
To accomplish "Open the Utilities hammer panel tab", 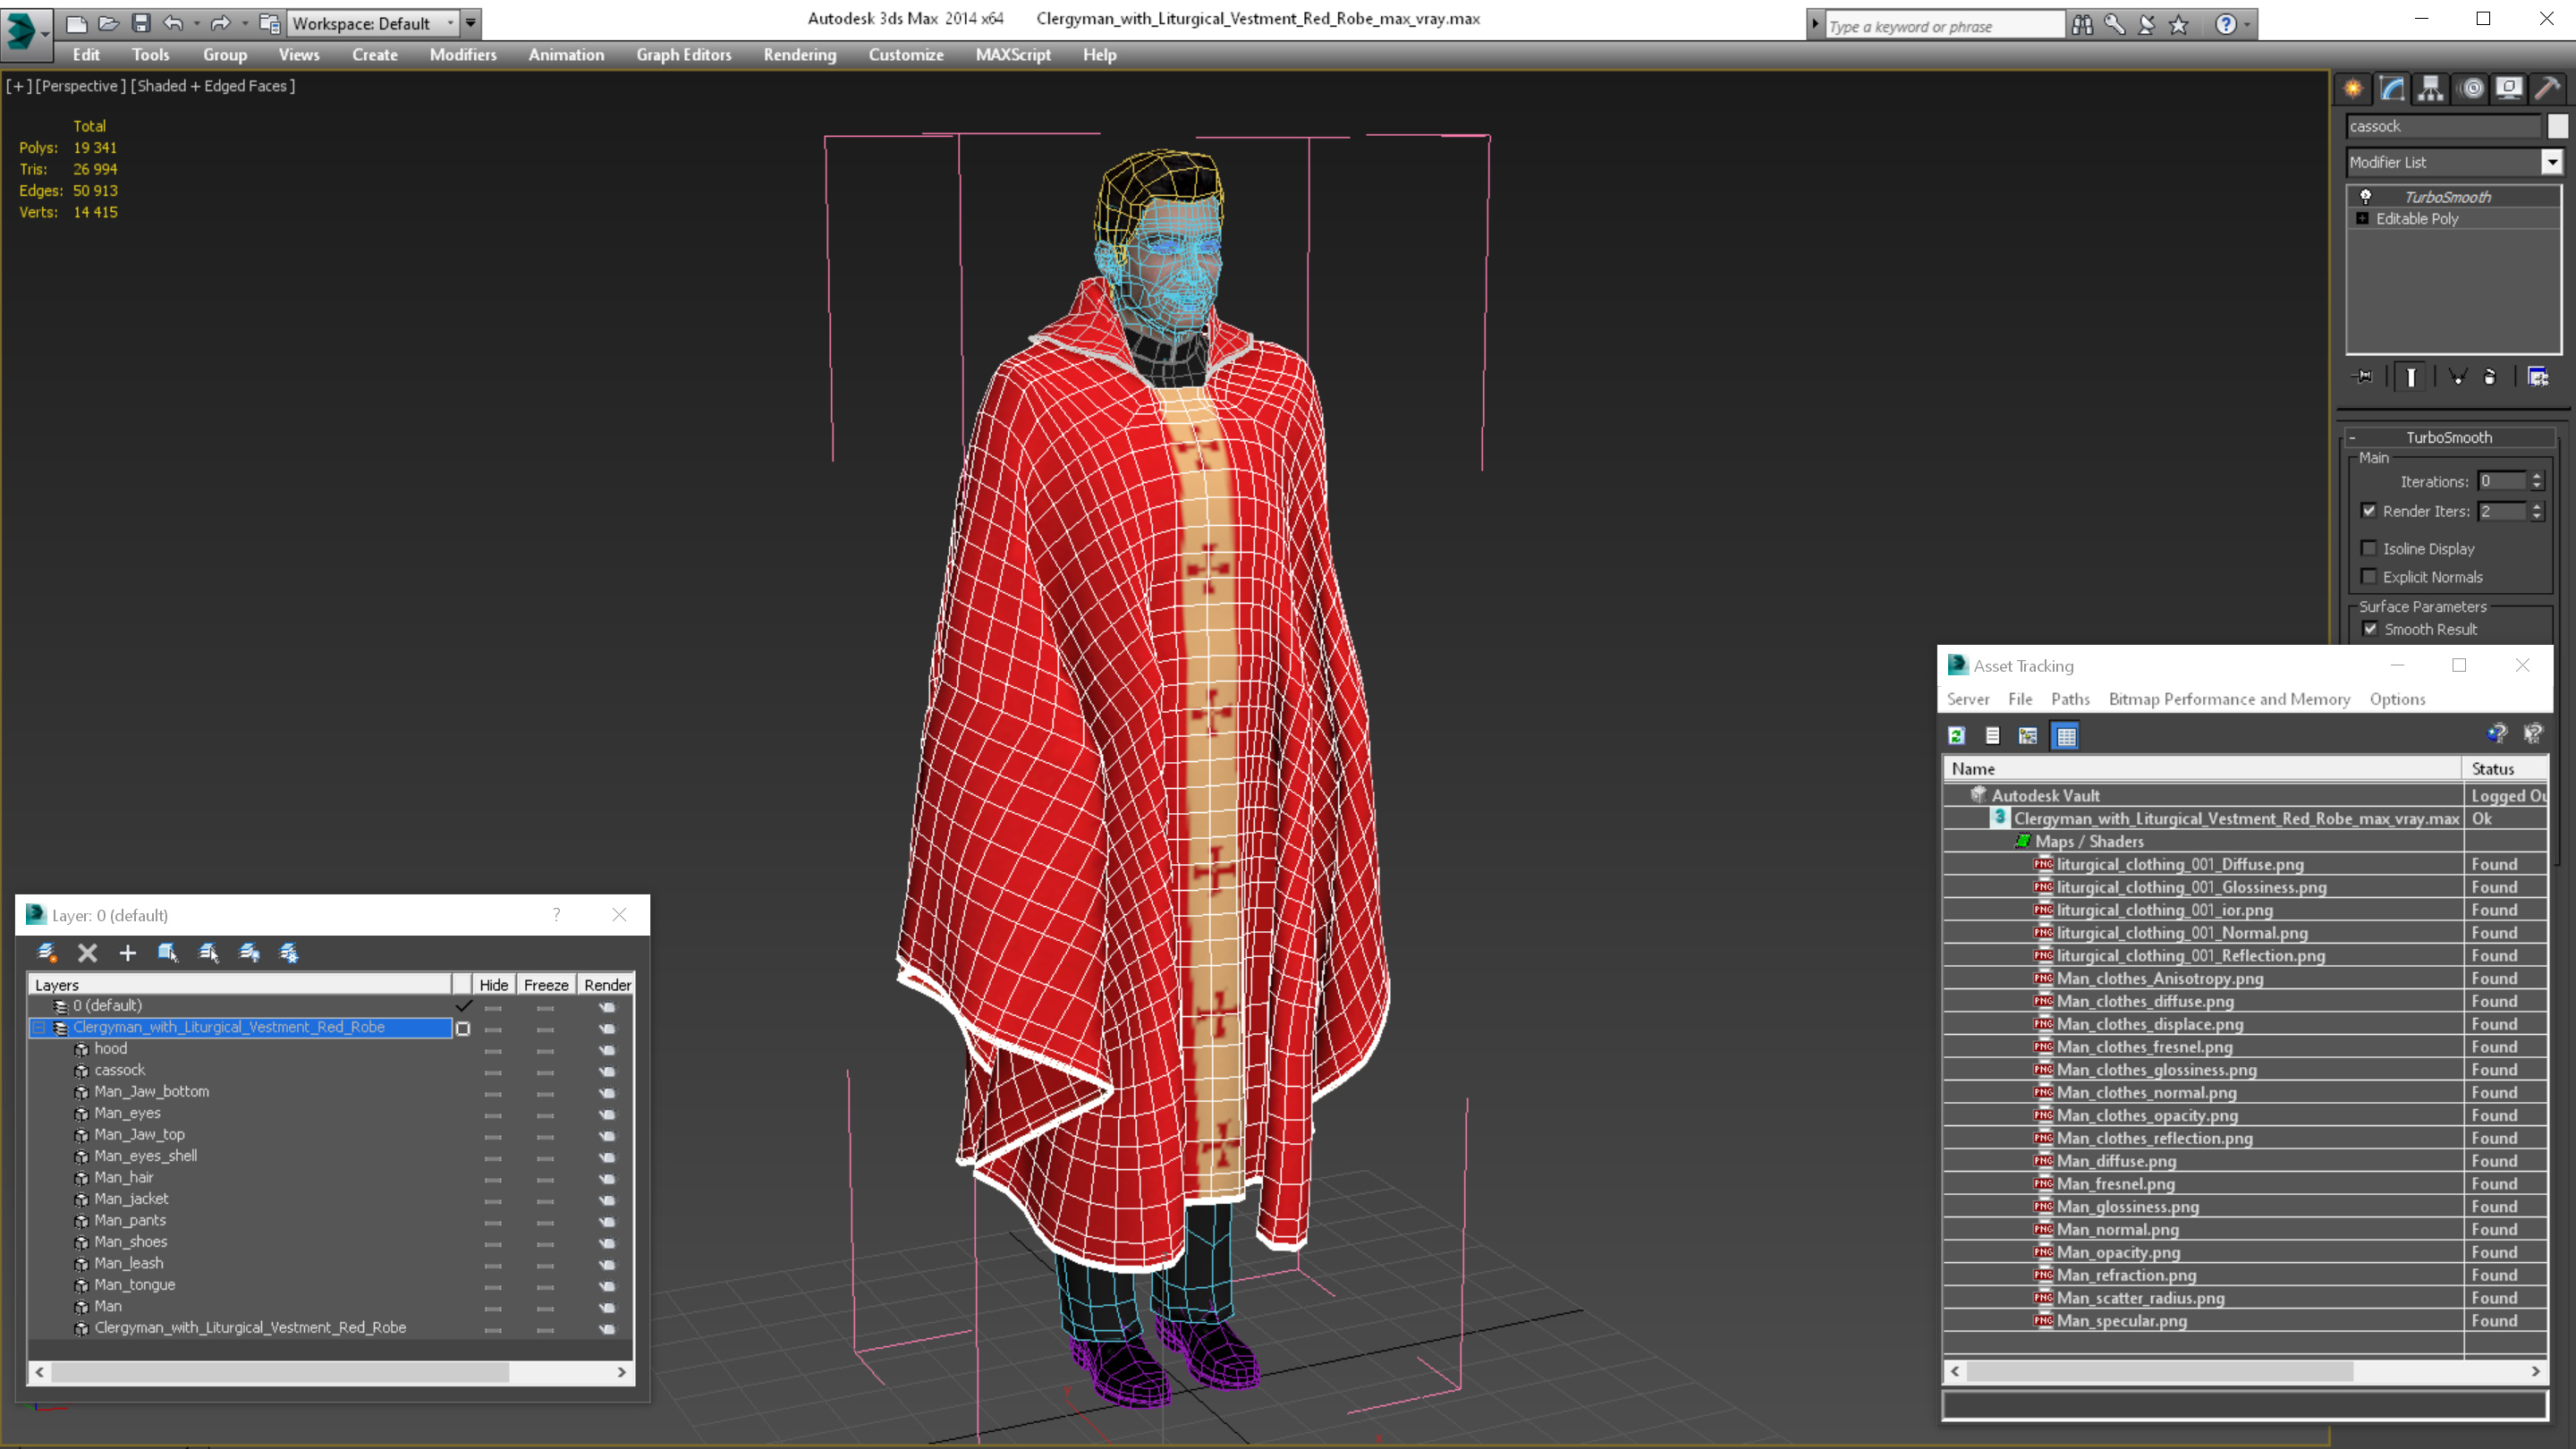I will (x=2548, y=89).
